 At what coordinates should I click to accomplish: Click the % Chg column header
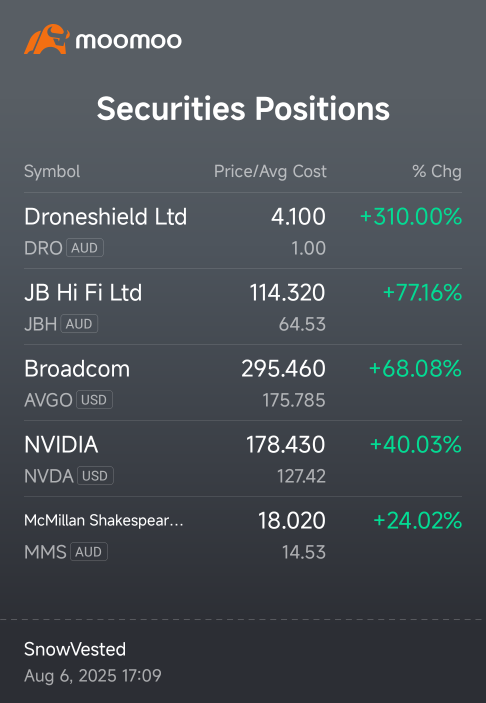(x=437, y=171)
